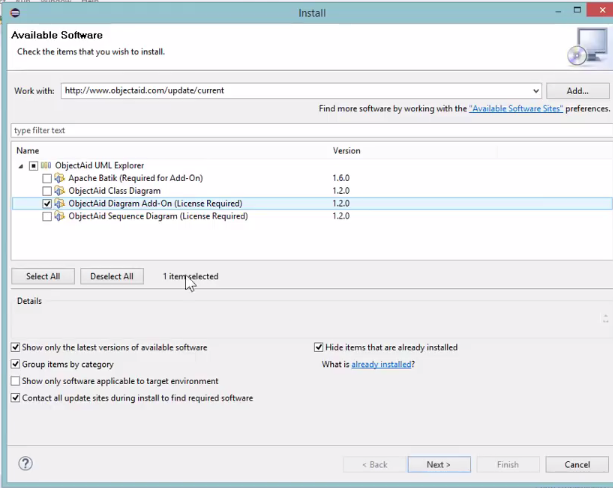Select the Apache Batik (Required for Add-On) row
613x488 pixels.
pos(312,178)
